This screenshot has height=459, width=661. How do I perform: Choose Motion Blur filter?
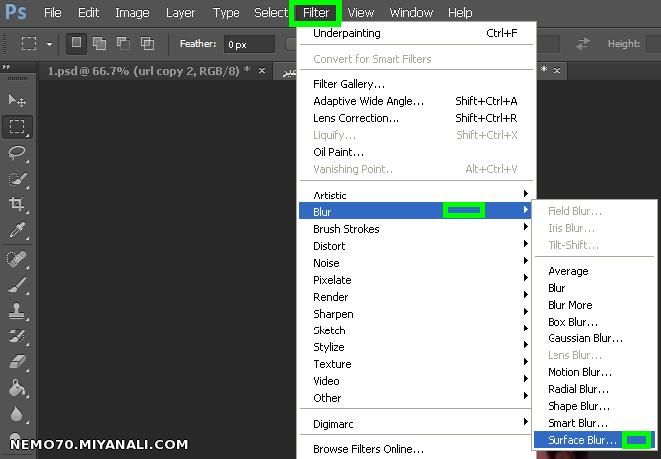[594, 372]
